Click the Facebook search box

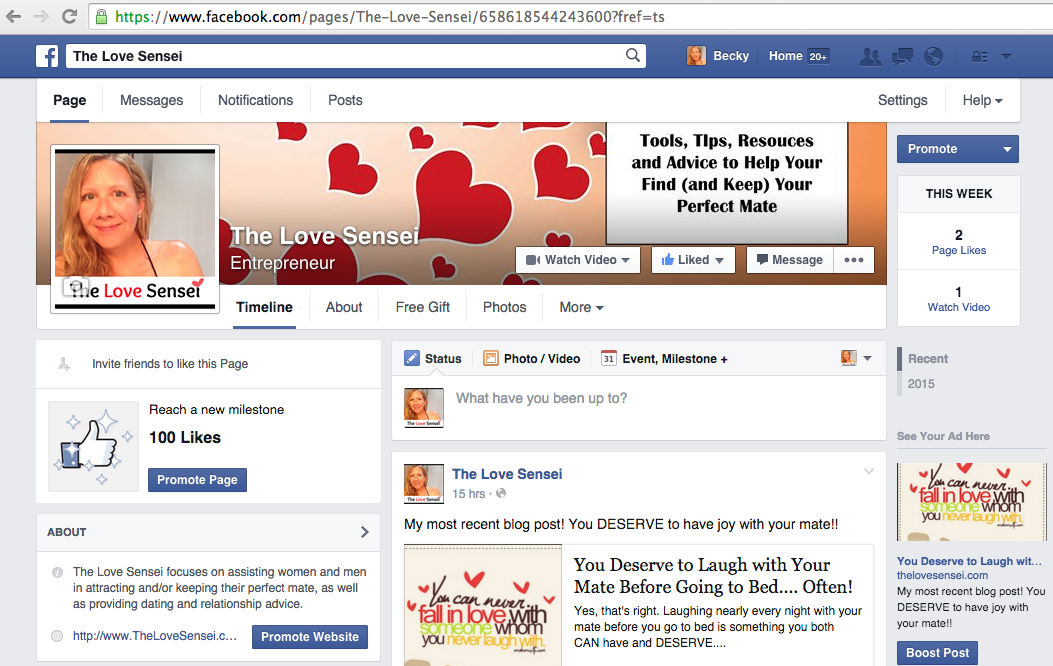point(356,56)
